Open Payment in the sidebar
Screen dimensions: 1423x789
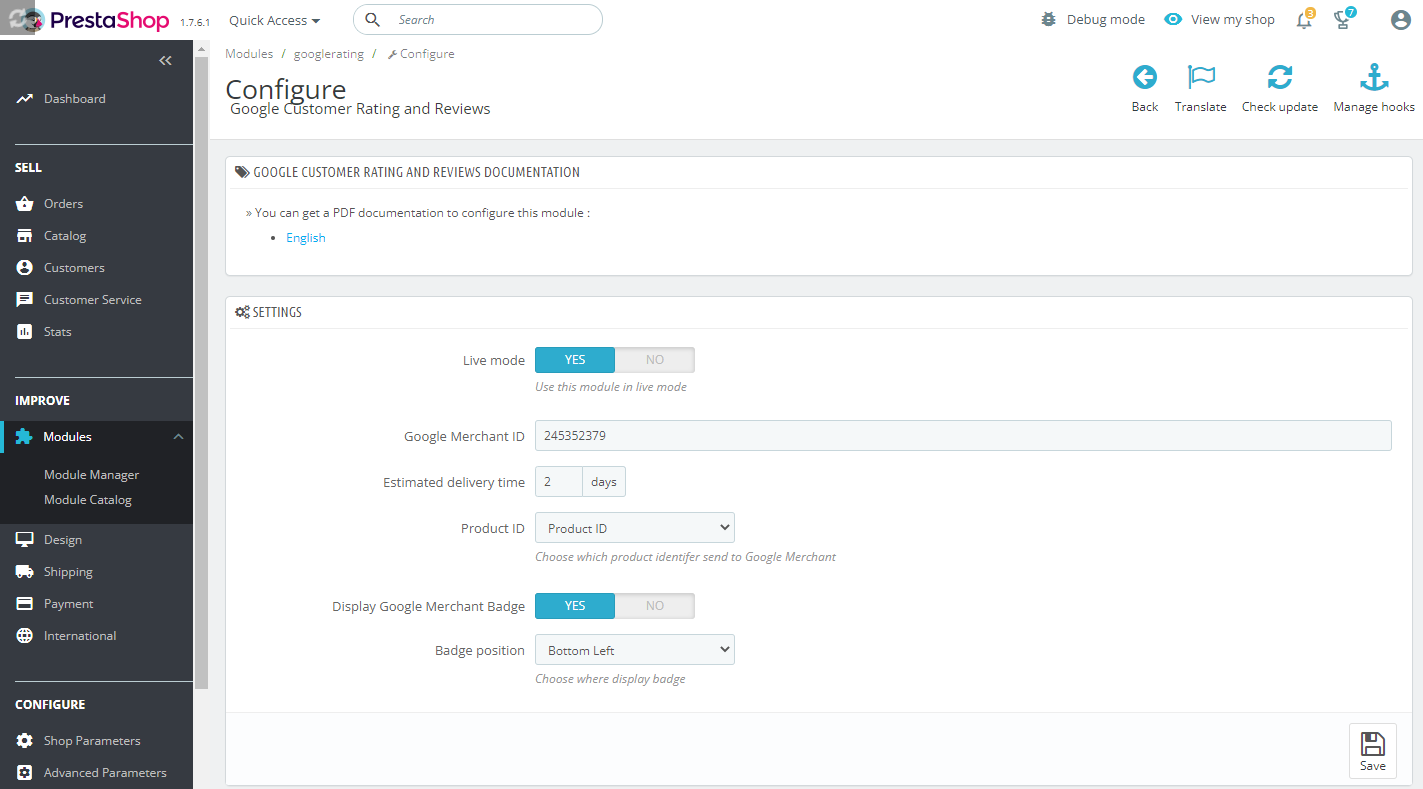coord(68,603)
